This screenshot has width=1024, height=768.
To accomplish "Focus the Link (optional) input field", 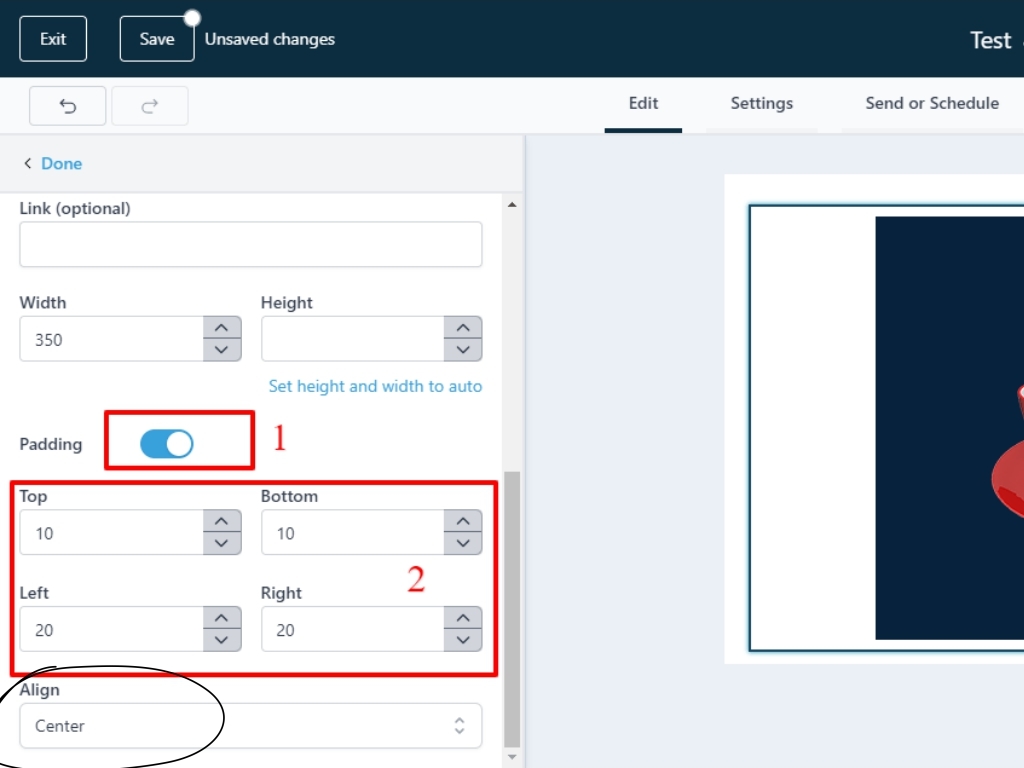I will (x=251, y=244).
